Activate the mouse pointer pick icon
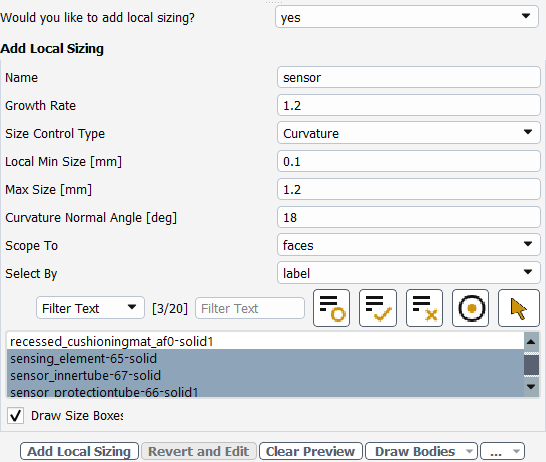 point(518,308)
